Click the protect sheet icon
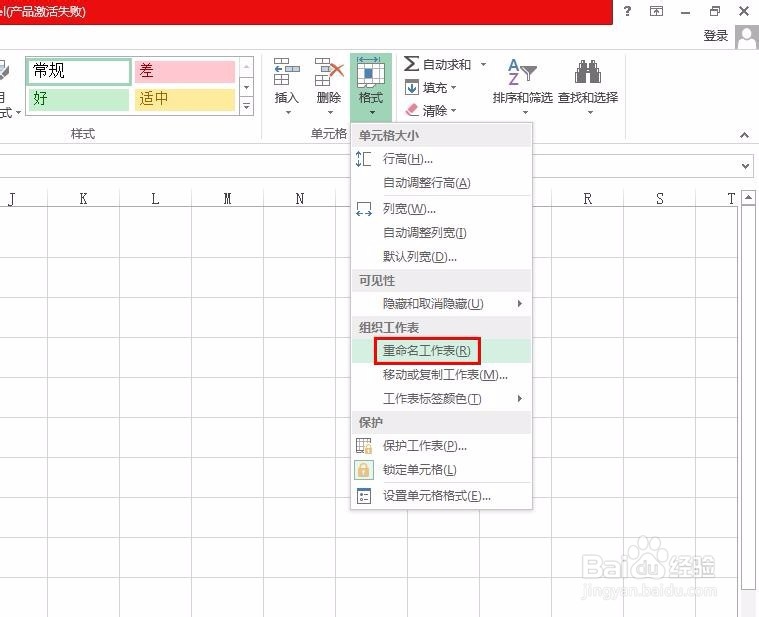 pos(364,446)
